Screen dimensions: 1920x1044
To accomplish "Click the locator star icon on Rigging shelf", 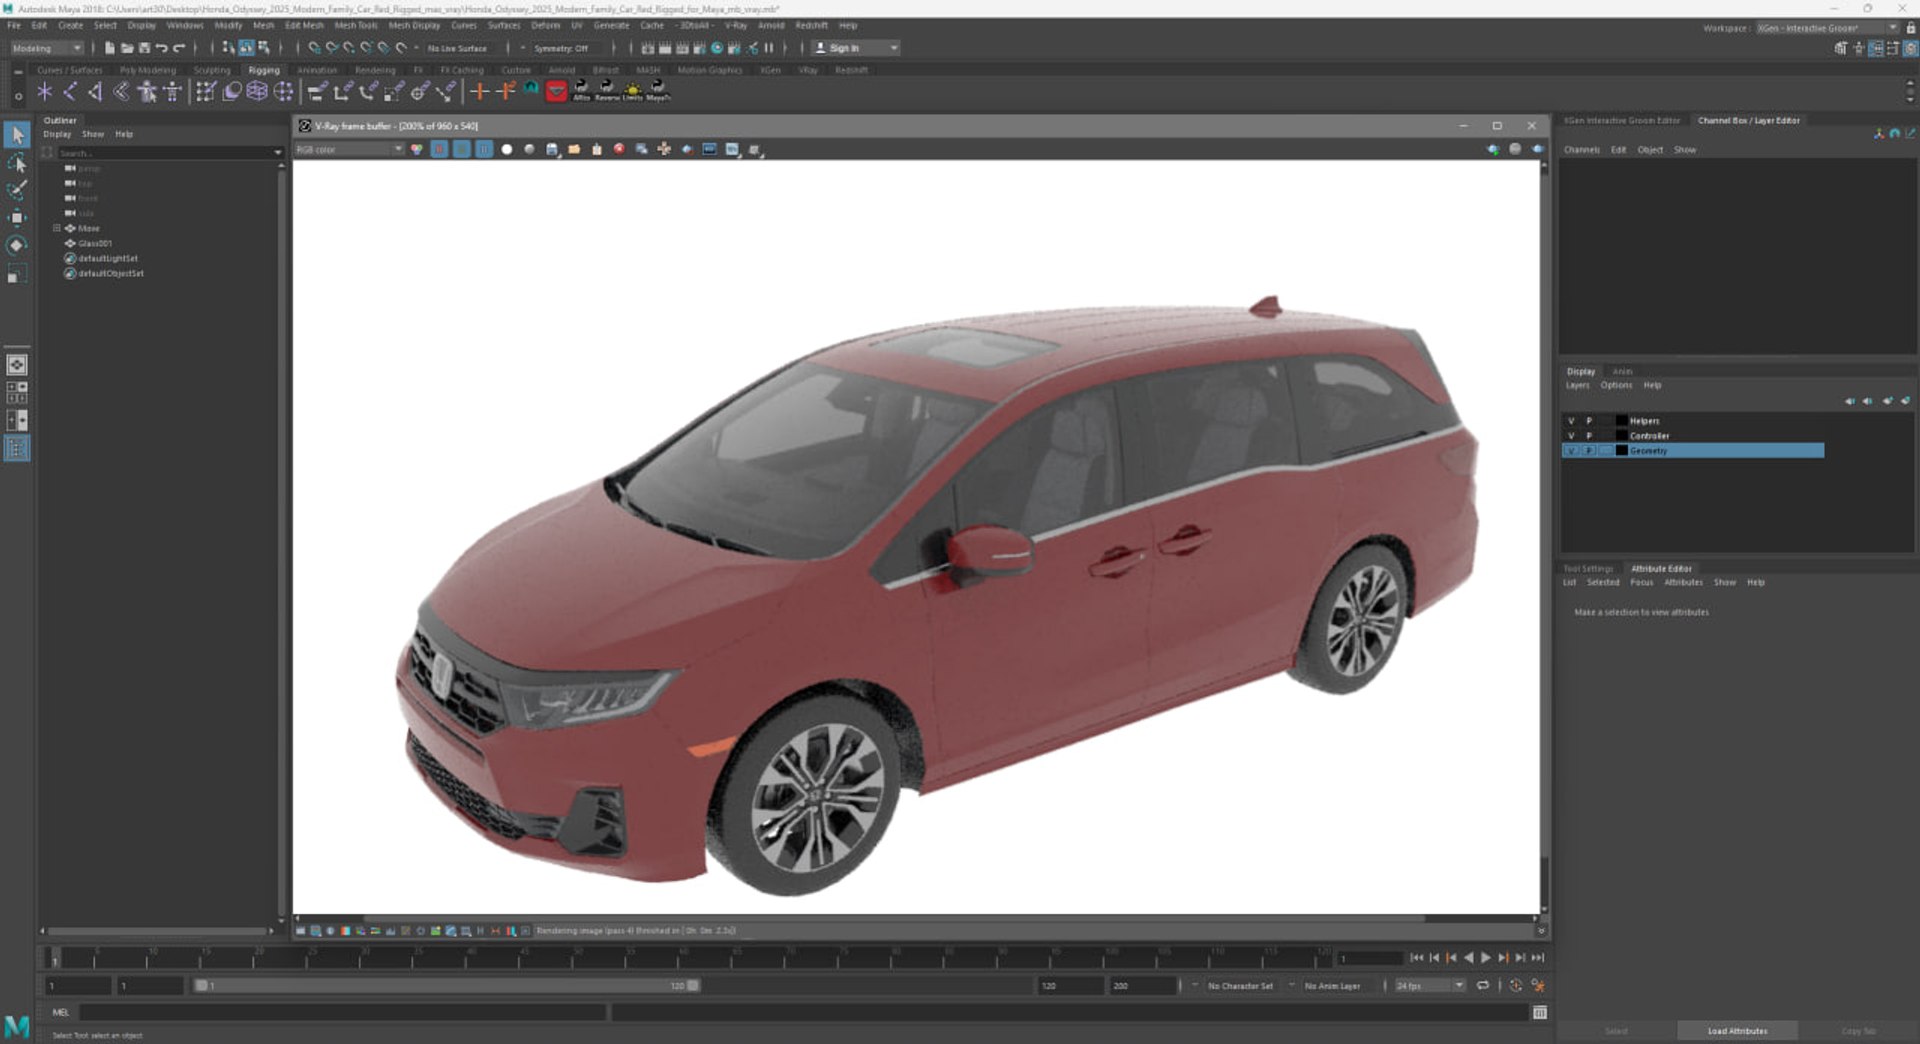I will coord(44,92).
